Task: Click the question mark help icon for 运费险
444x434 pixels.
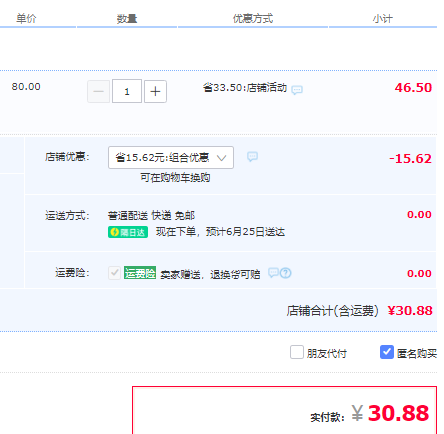Action: tap(286, 273)
